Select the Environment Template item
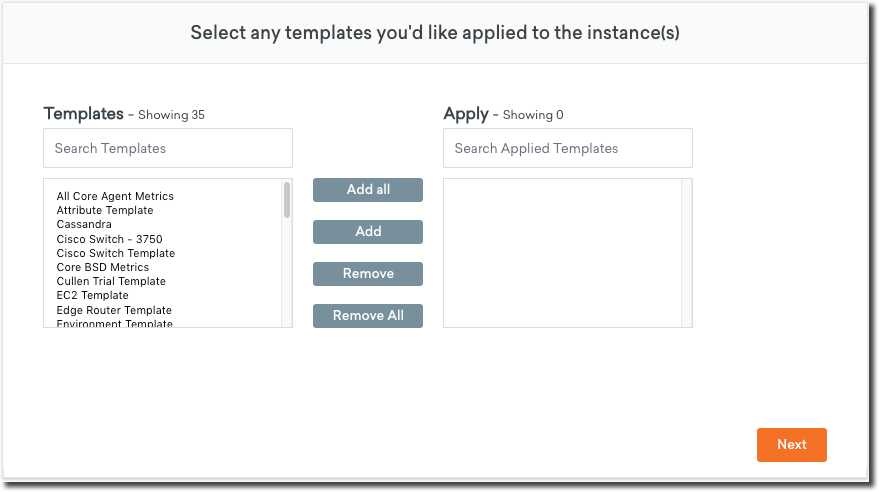 click(114, 323)
